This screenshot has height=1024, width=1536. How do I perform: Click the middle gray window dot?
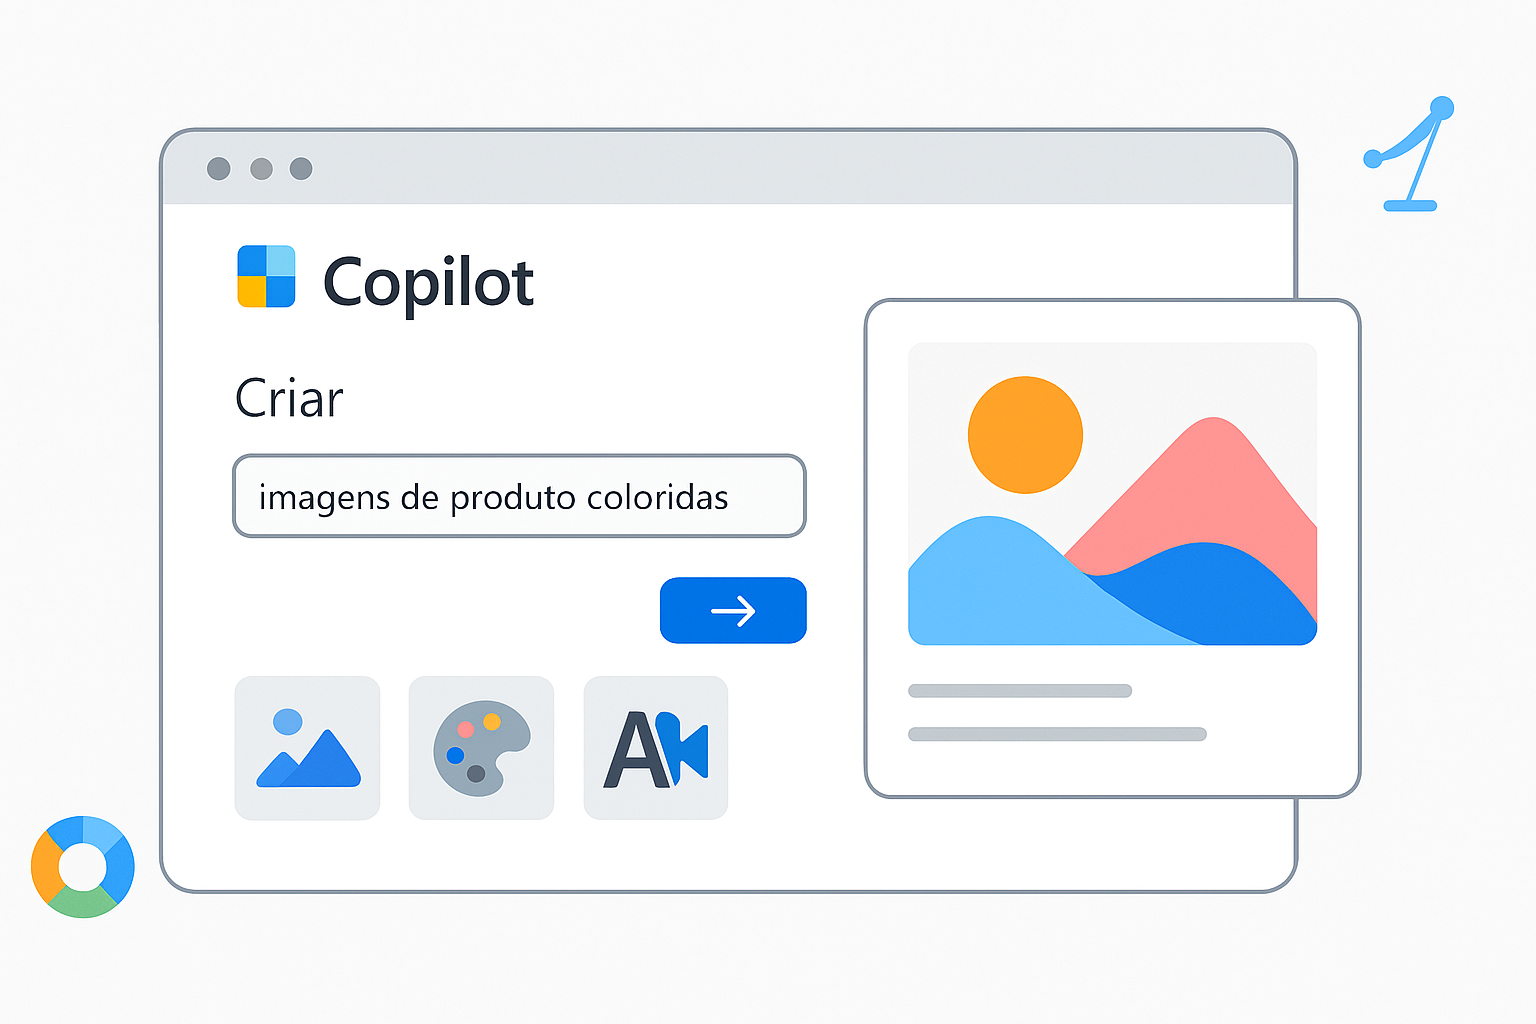tap(261, 169)
